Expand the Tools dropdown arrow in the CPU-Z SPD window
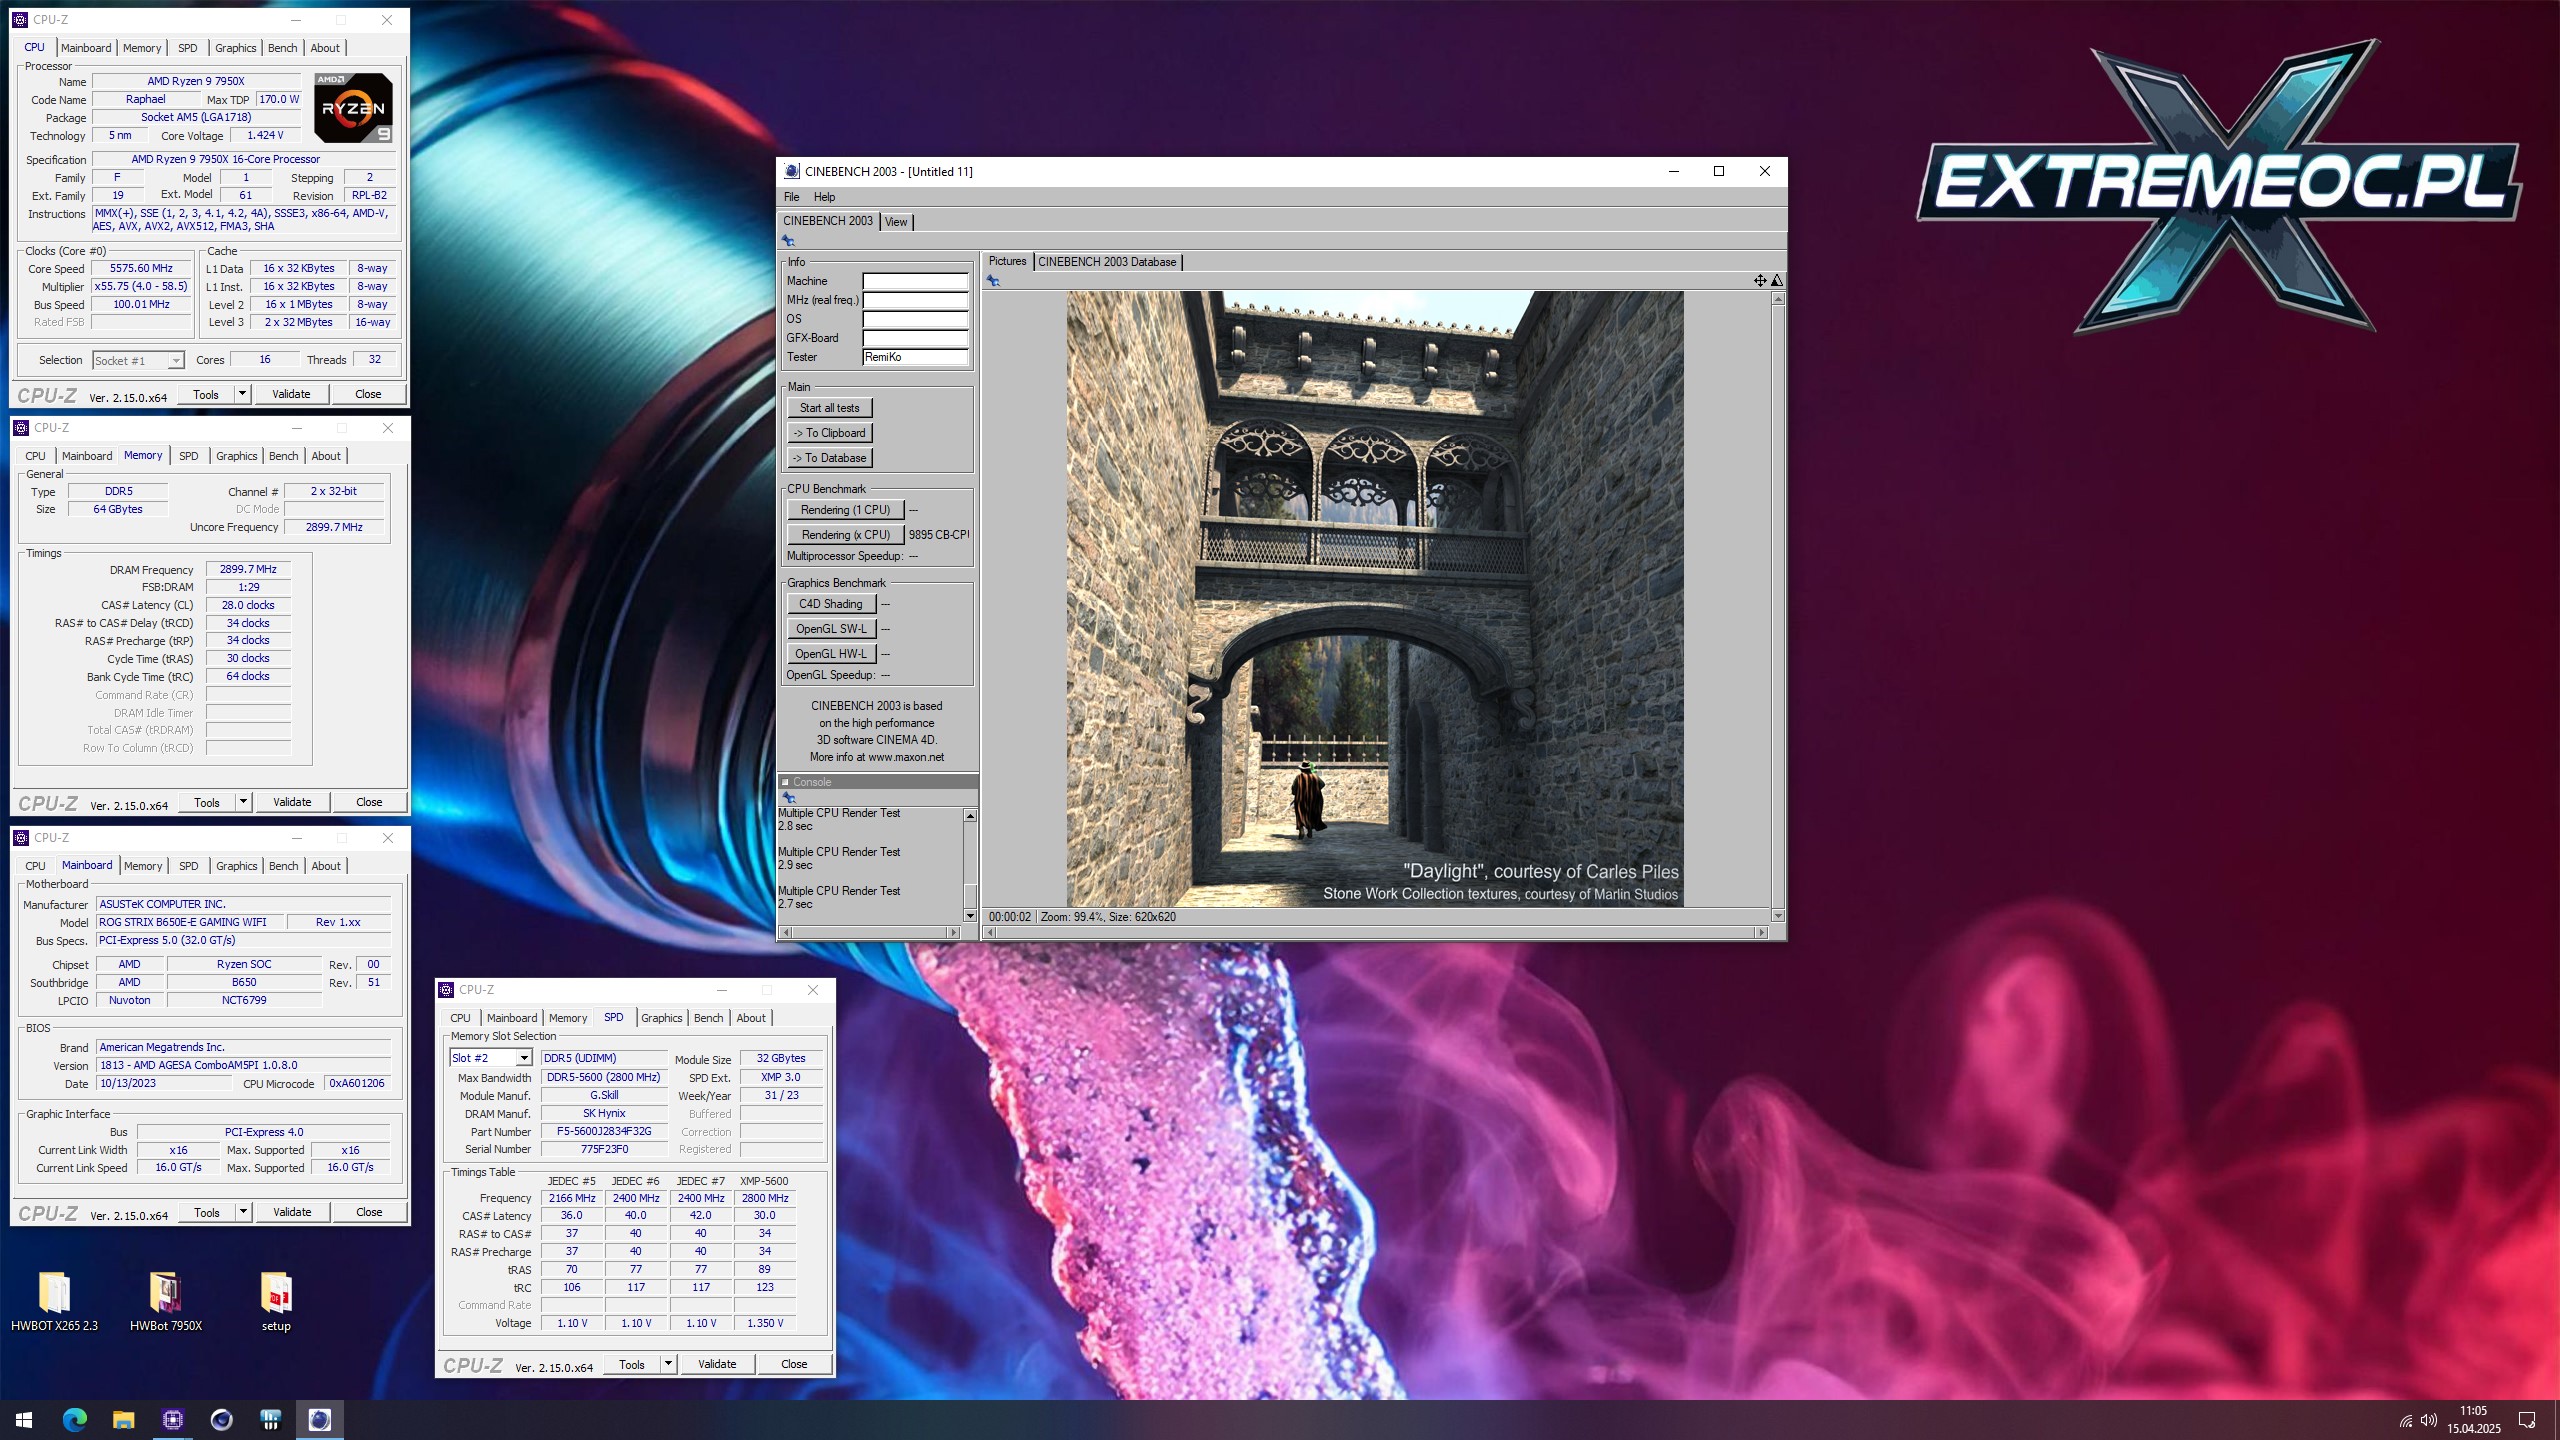2560x1440 pixels. pos(668,1364)
